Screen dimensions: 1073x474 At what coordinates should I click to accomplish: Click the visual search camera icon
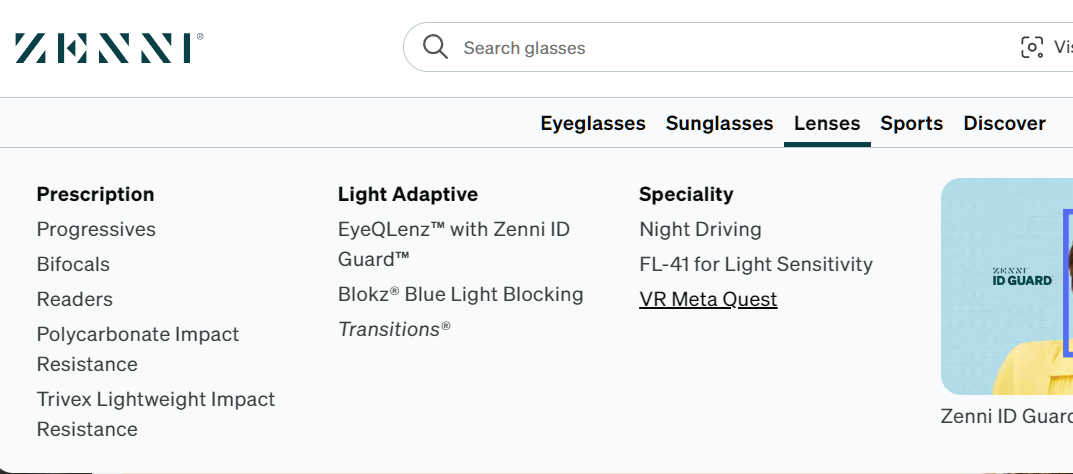[1031, 47]
